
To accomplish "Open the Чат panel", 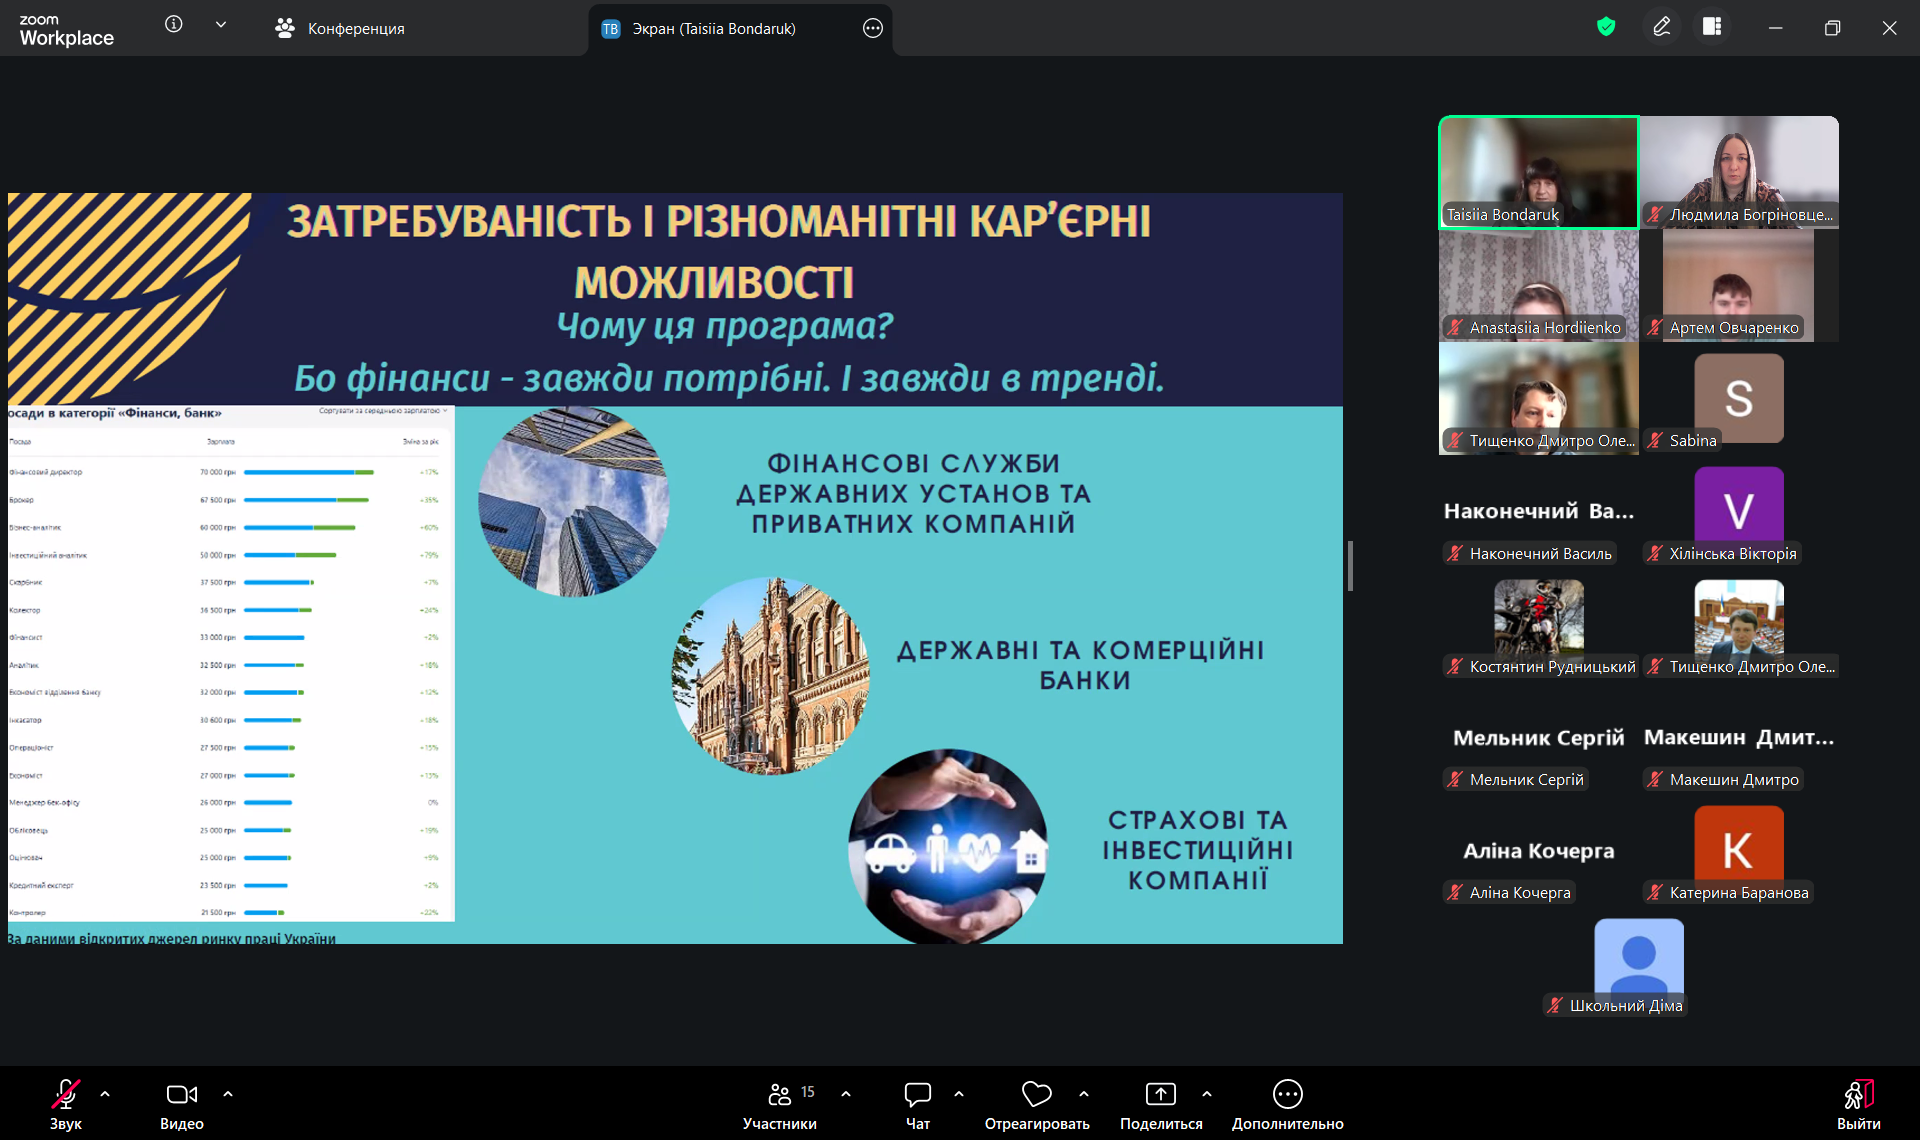I will [917, 1105].
